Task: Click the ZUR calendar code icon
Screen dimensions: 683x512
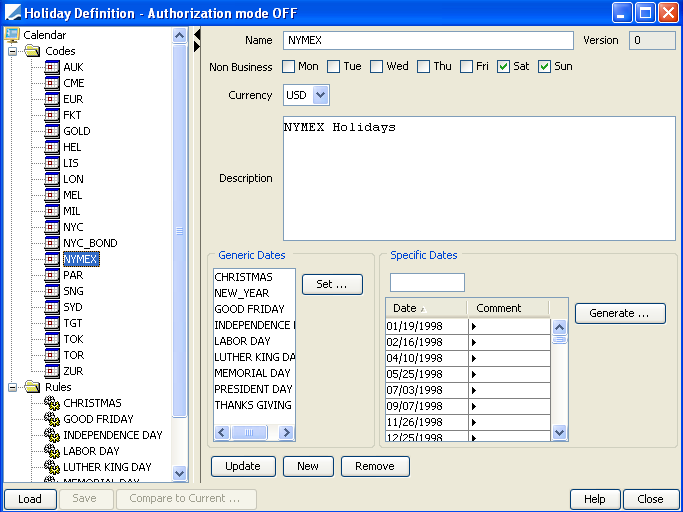Action: point(52,371)
